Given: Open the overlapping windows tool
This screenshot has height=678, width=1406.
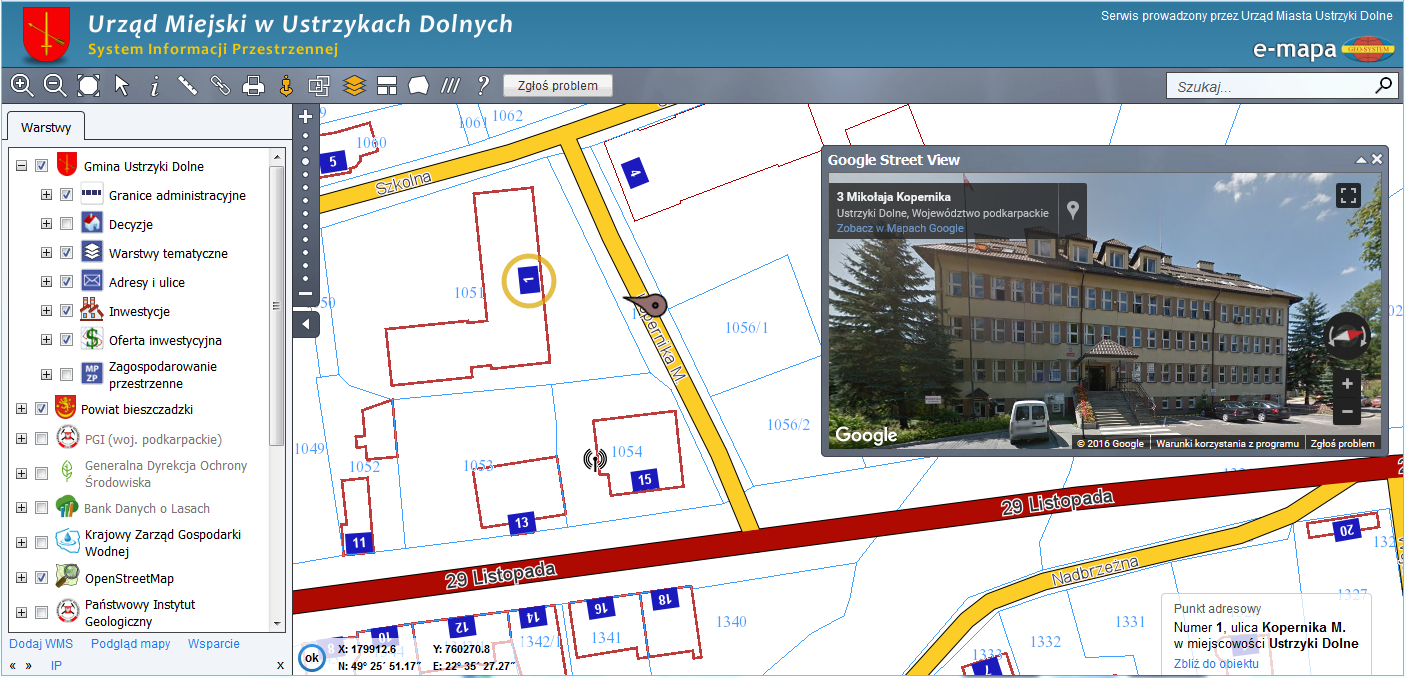Looking at the screenshot, I should coord(319,86).
